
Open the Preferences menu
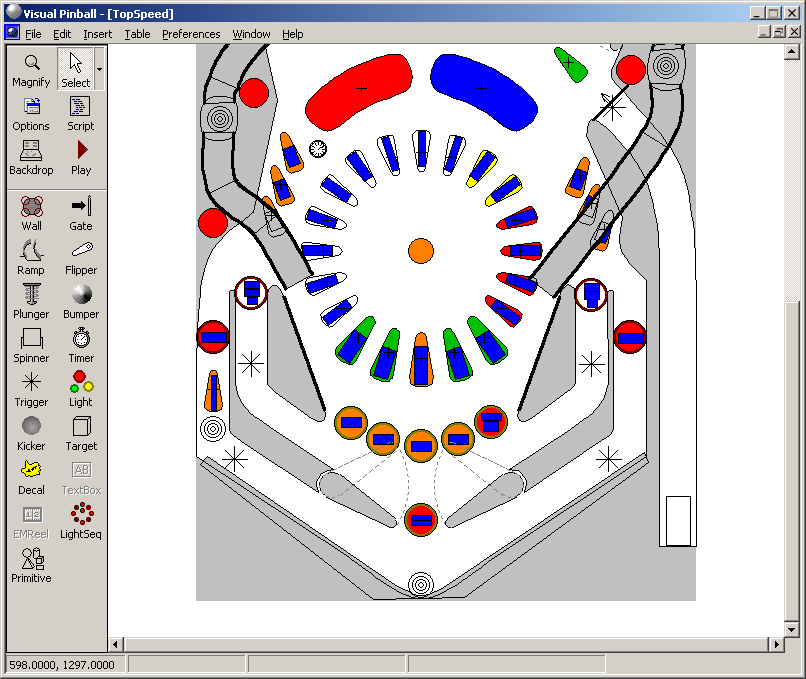(x=191, y=34)
